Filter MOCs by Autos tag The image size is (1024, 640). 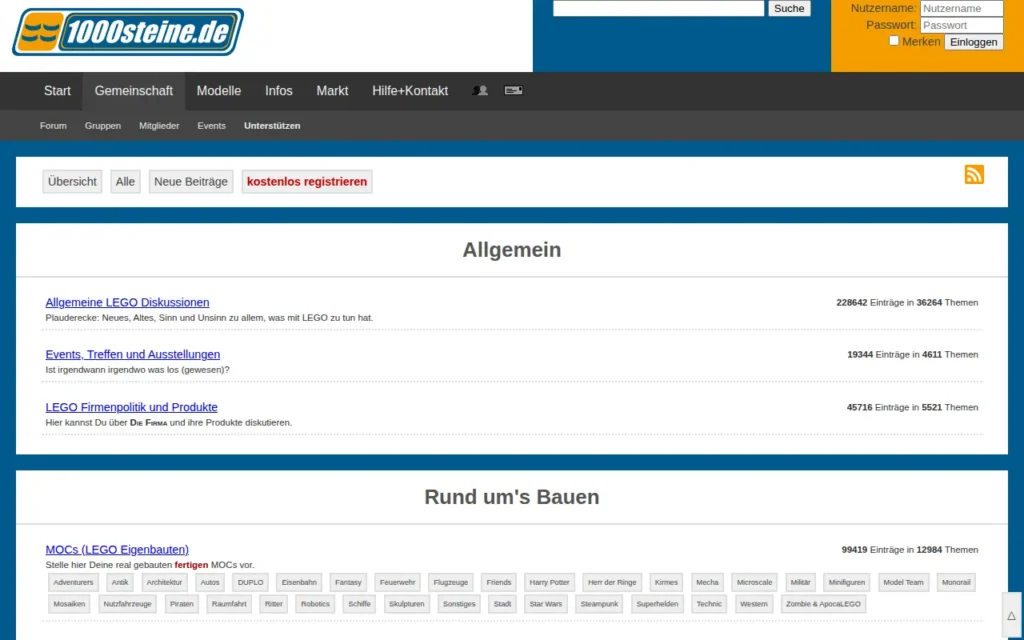point(210,583)
